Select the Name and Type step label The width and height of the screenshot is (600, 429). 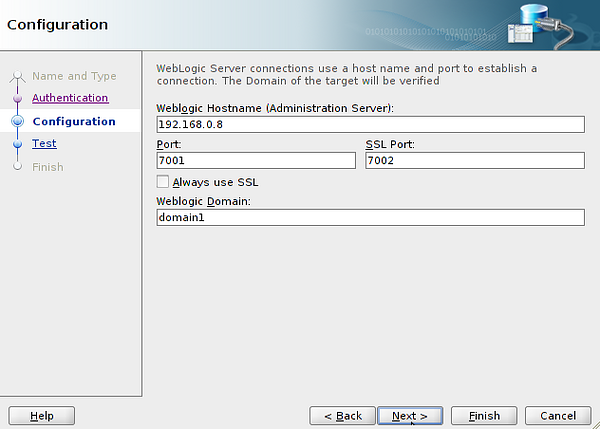tap(74, 76)
